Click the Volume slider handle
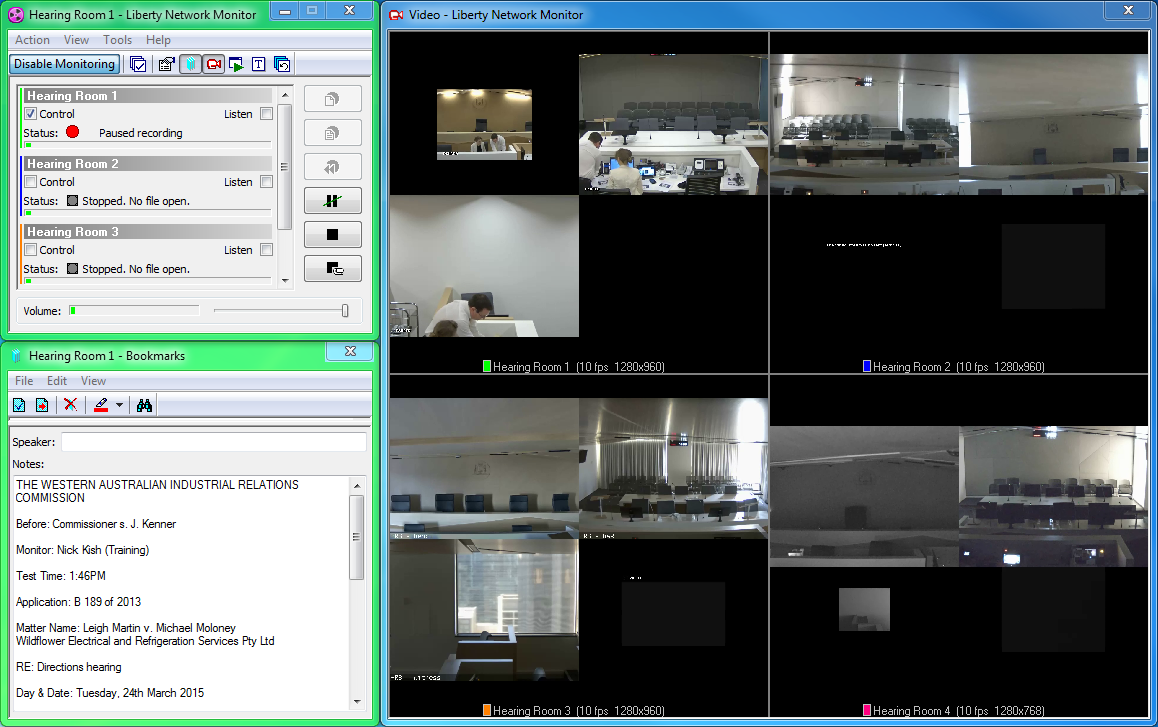Viewport: 1158px width, 727px height. (345, 311)
